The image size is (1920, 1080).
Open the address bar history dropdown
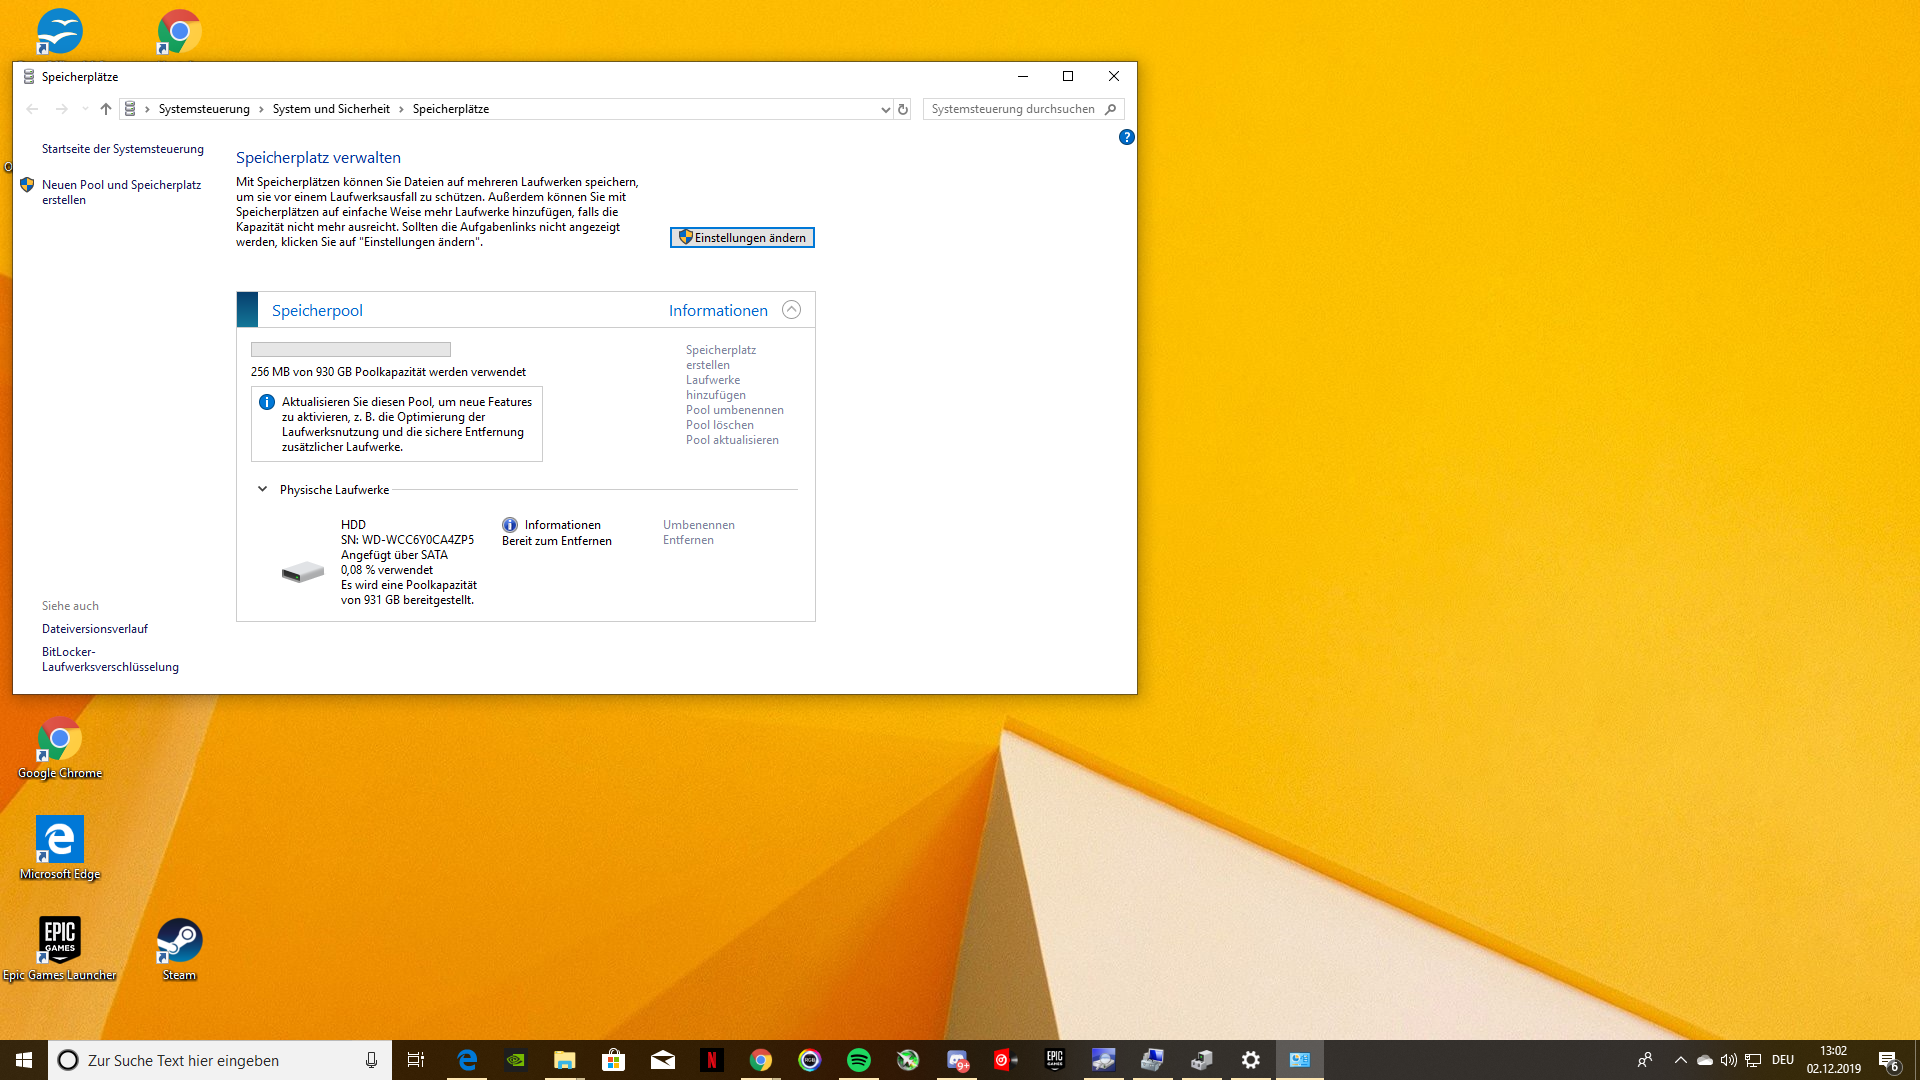point(885,109)
